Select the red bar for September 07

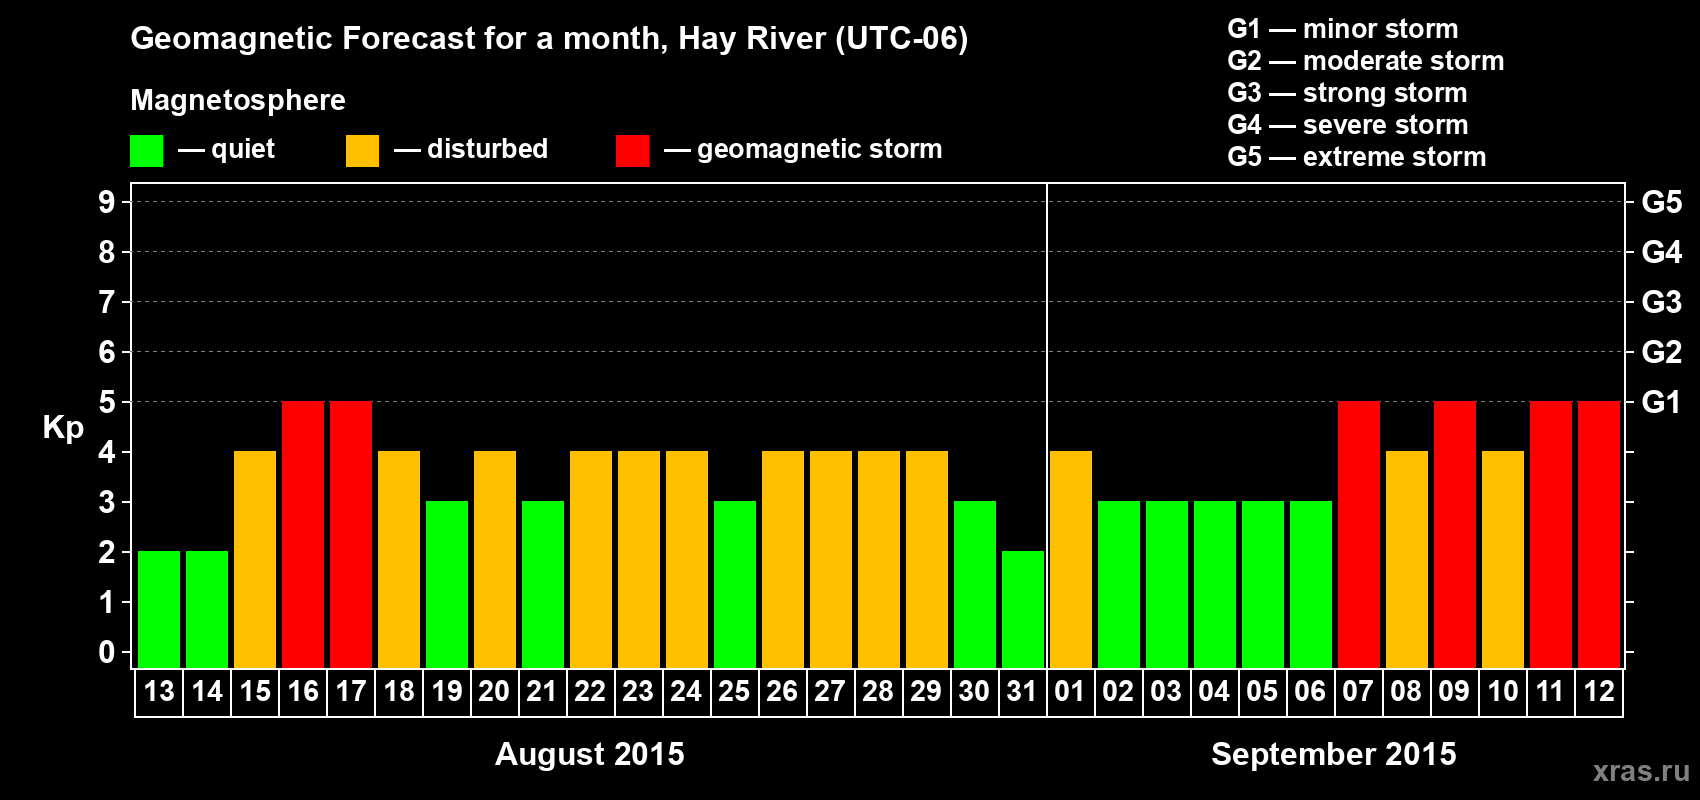(1359, 534)
